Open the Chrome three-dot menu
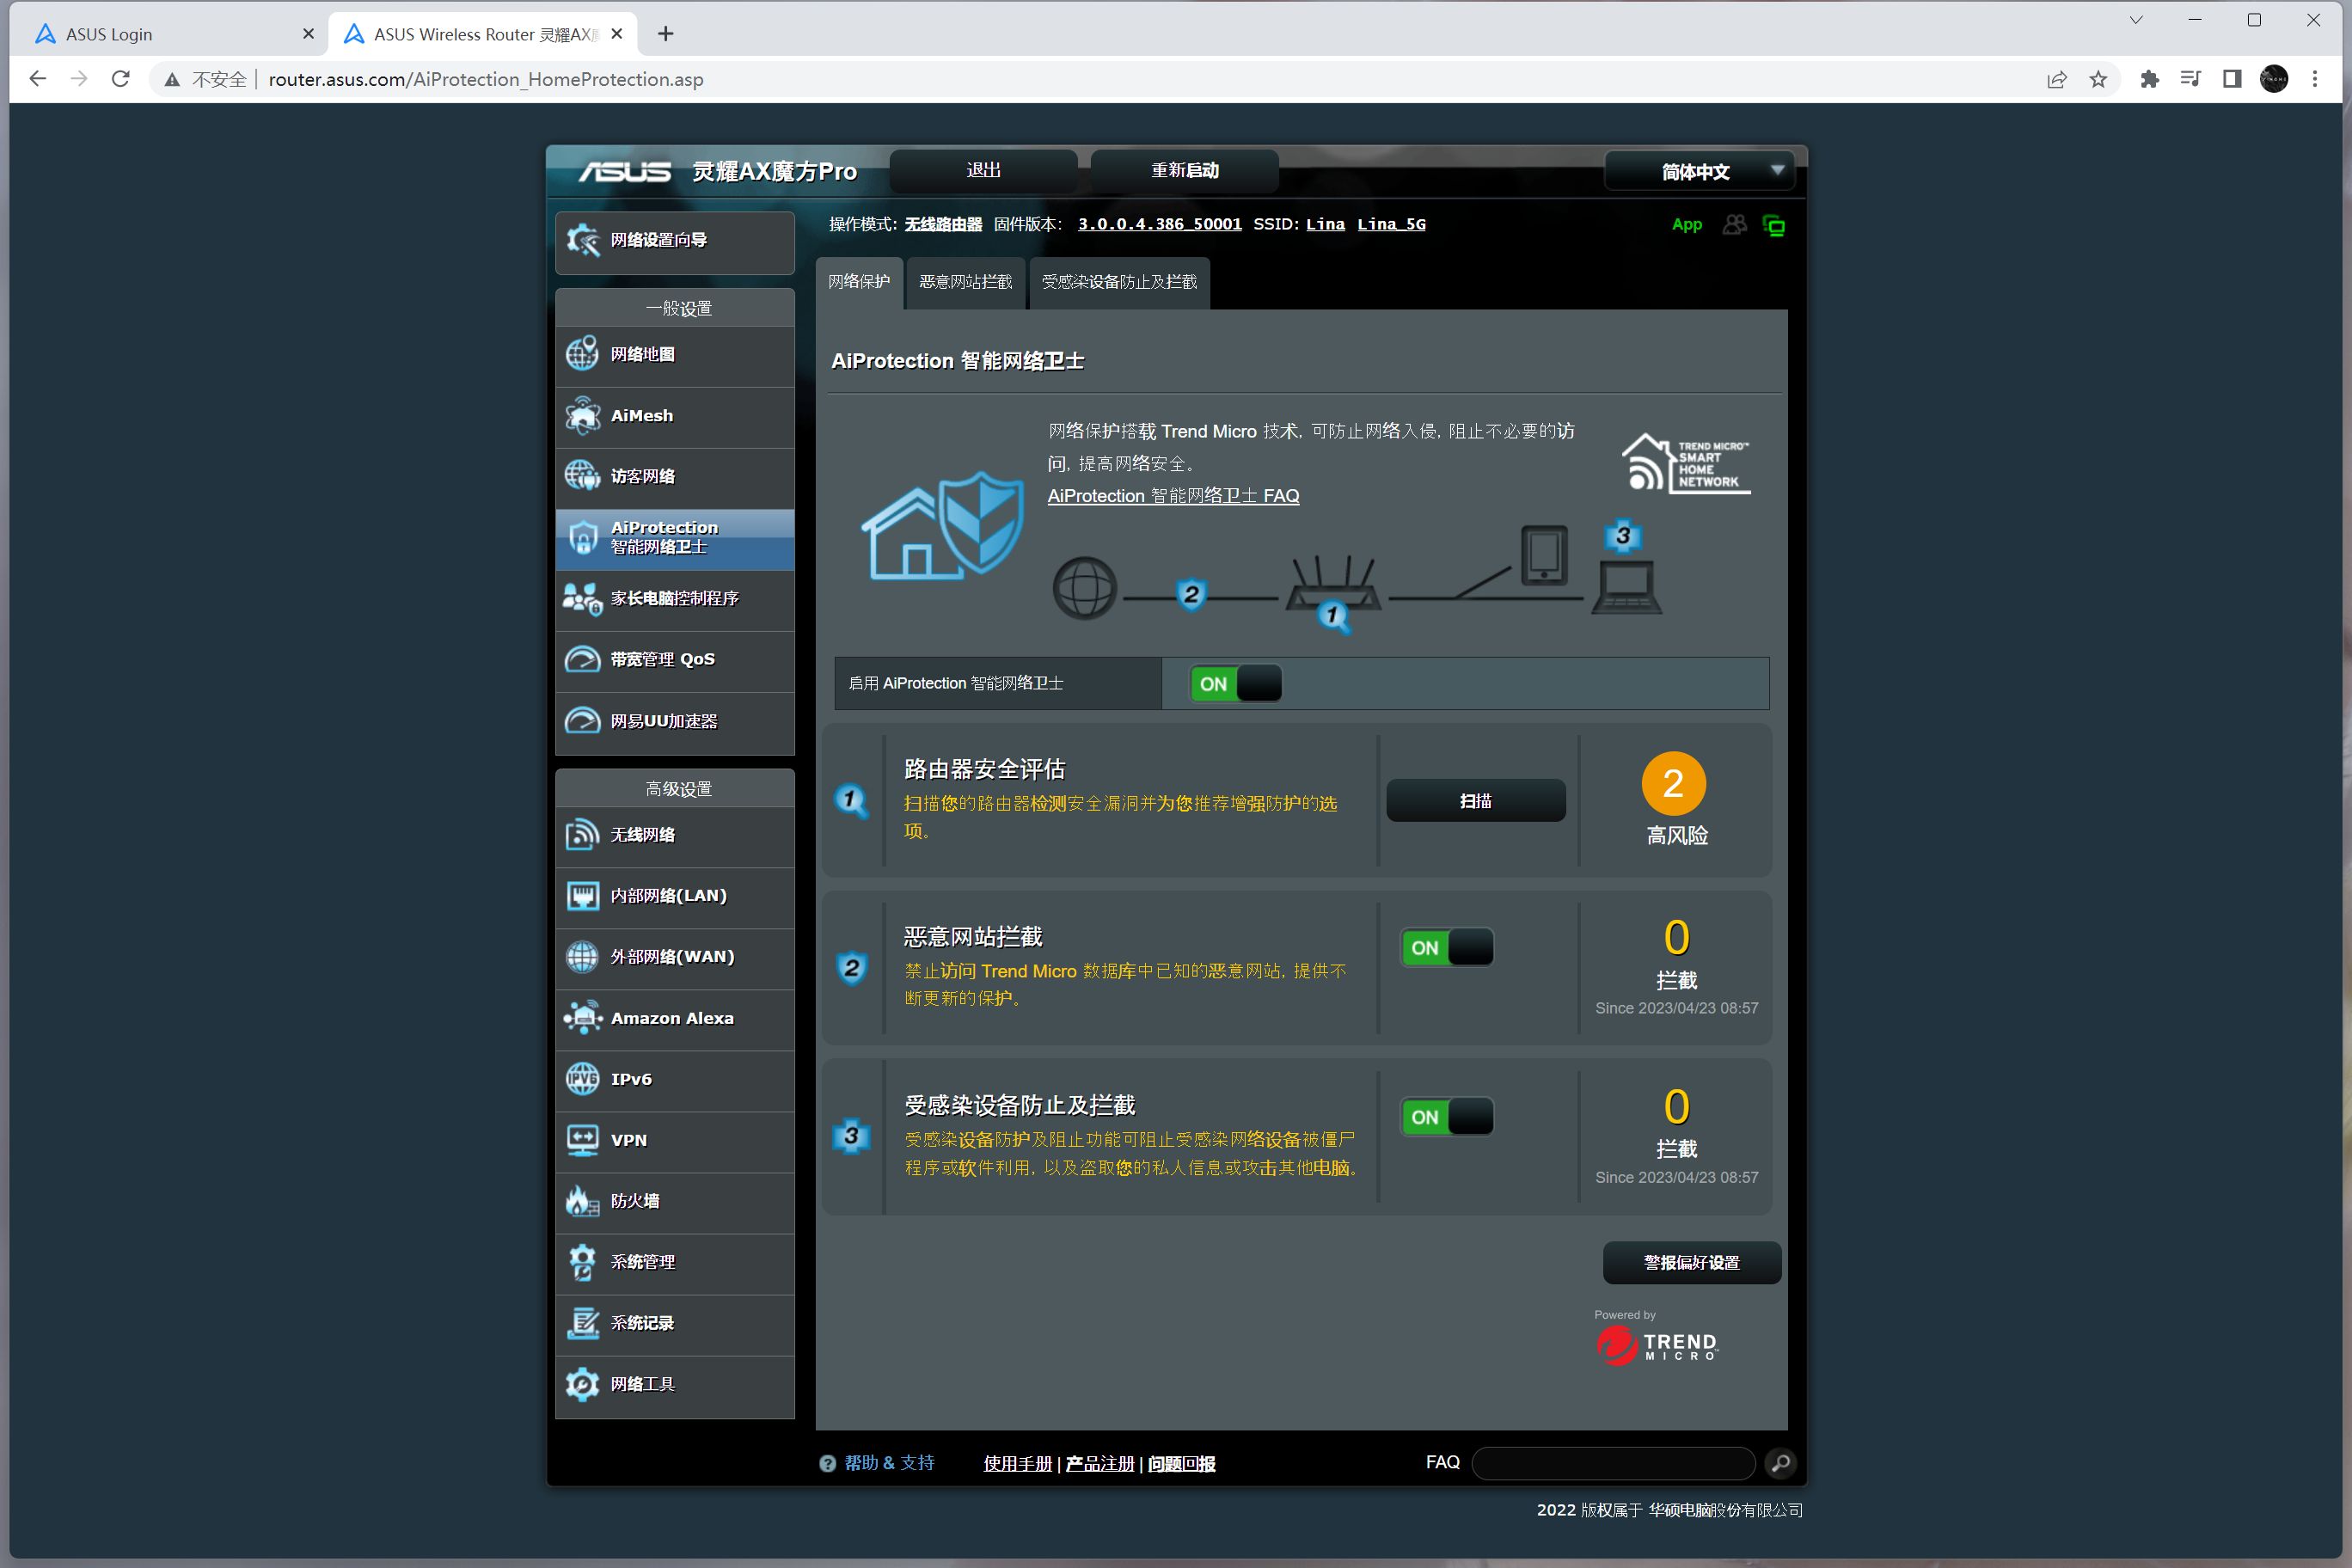Screen dimensions: 2352x1568 click(x=2314, y=79)
